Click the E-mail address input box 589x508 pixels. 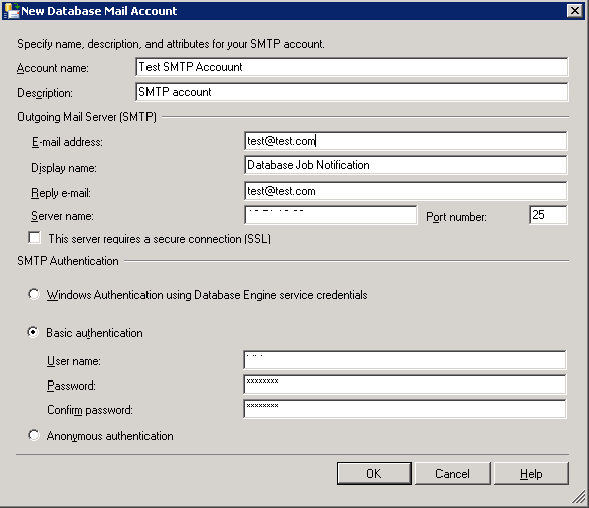point(405,141)
